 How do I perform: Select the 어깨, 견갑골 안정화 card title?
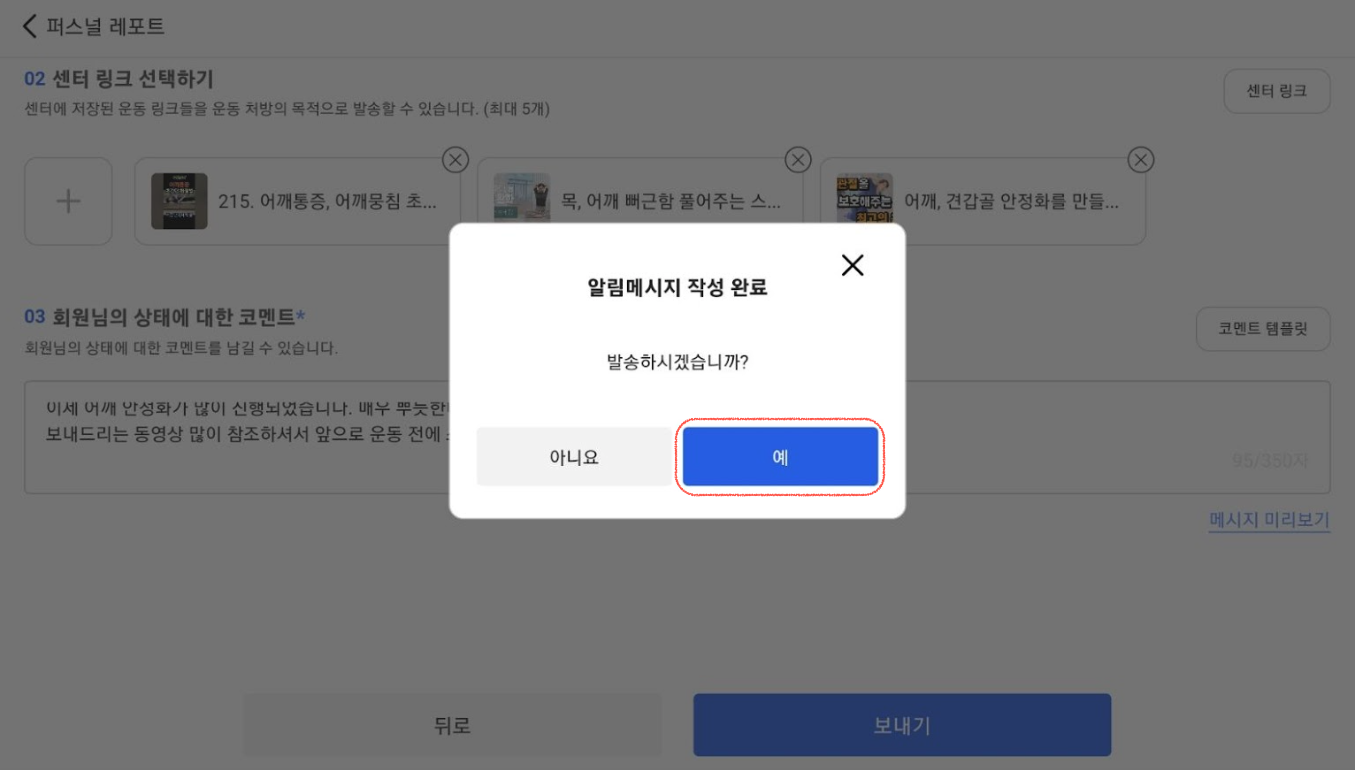click(x=1011, y=201)
